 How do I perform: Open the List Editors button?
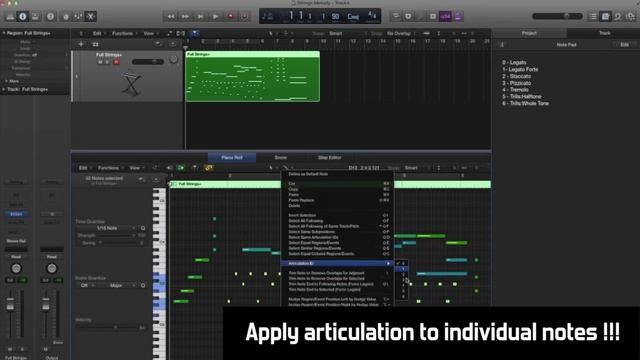click(593, 16)
